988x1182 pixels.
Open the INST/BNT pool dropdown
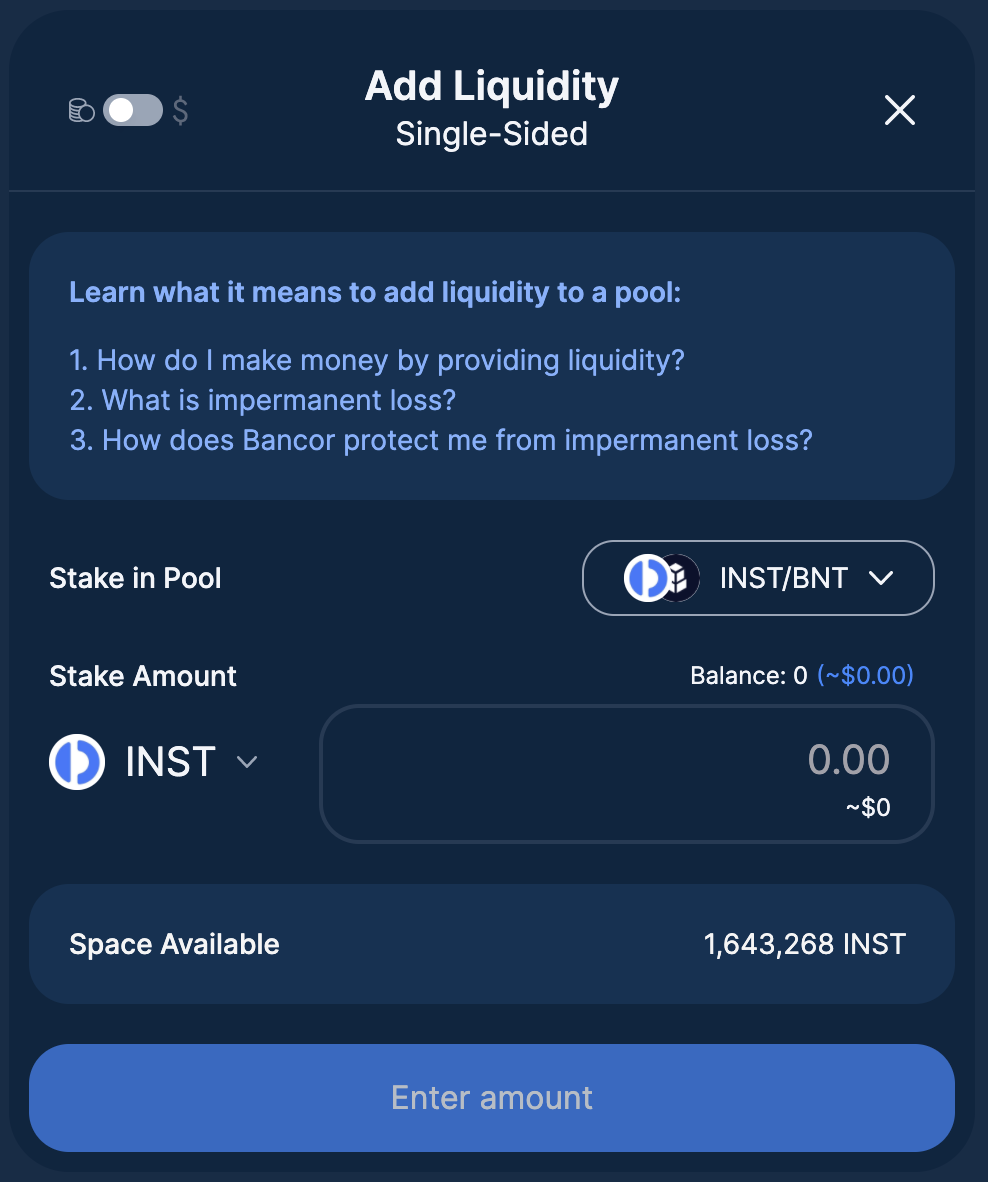(x=758, y=578)
